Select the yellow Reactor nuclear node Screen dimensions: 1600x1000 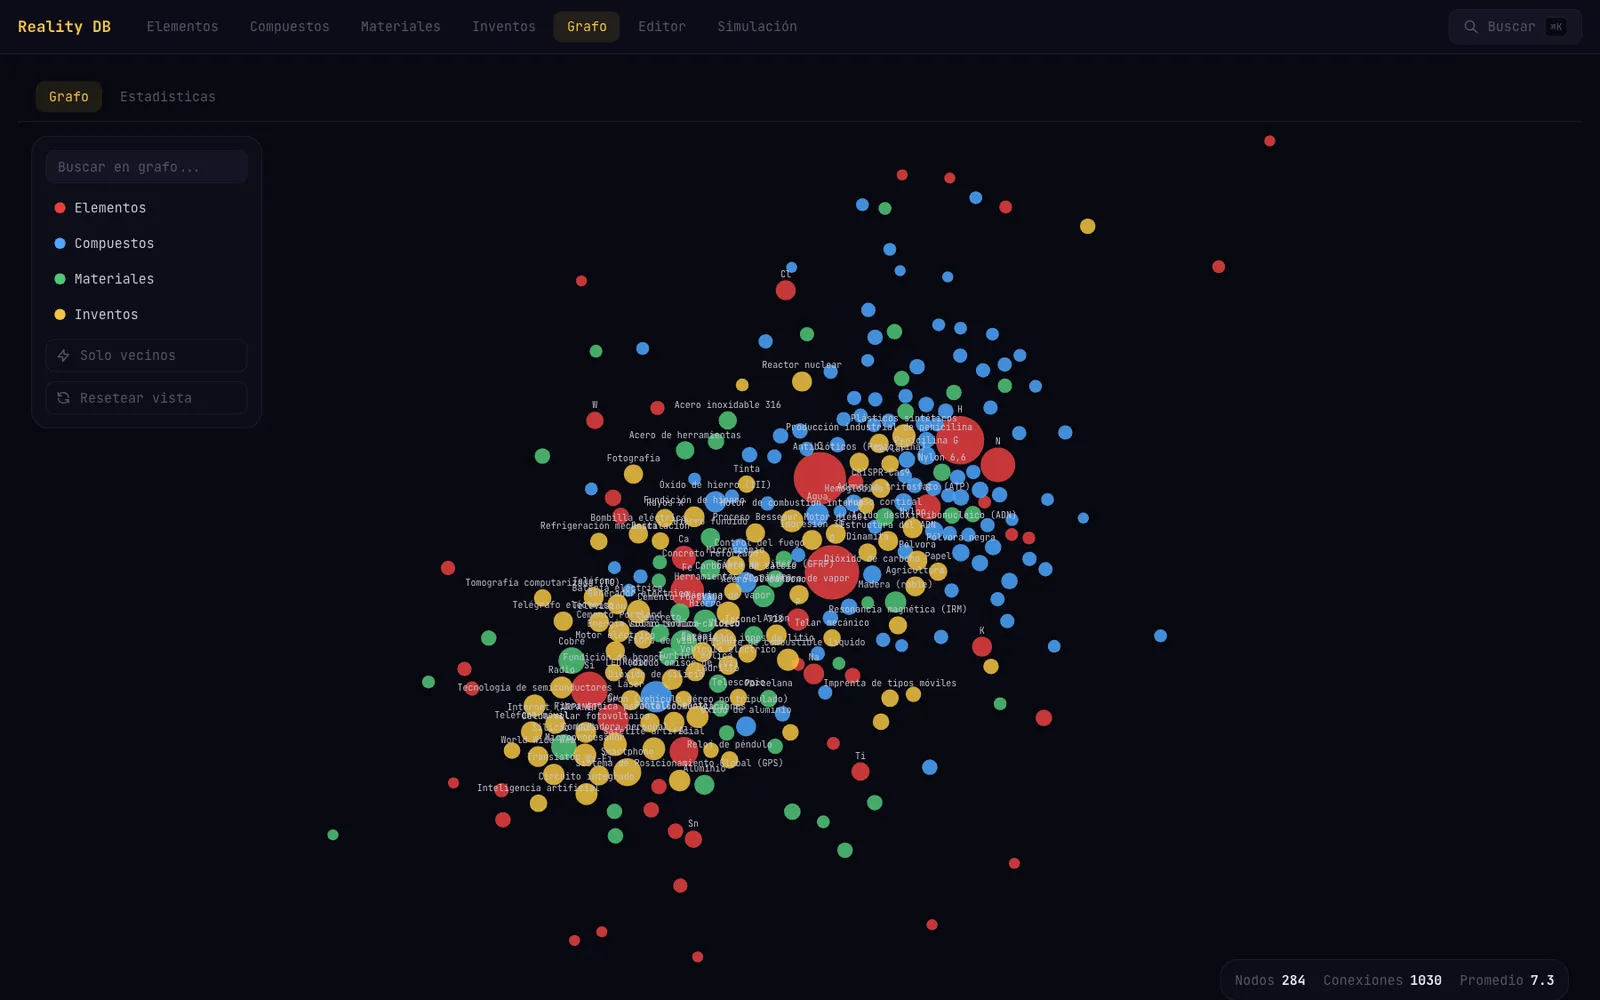point(802,381)
